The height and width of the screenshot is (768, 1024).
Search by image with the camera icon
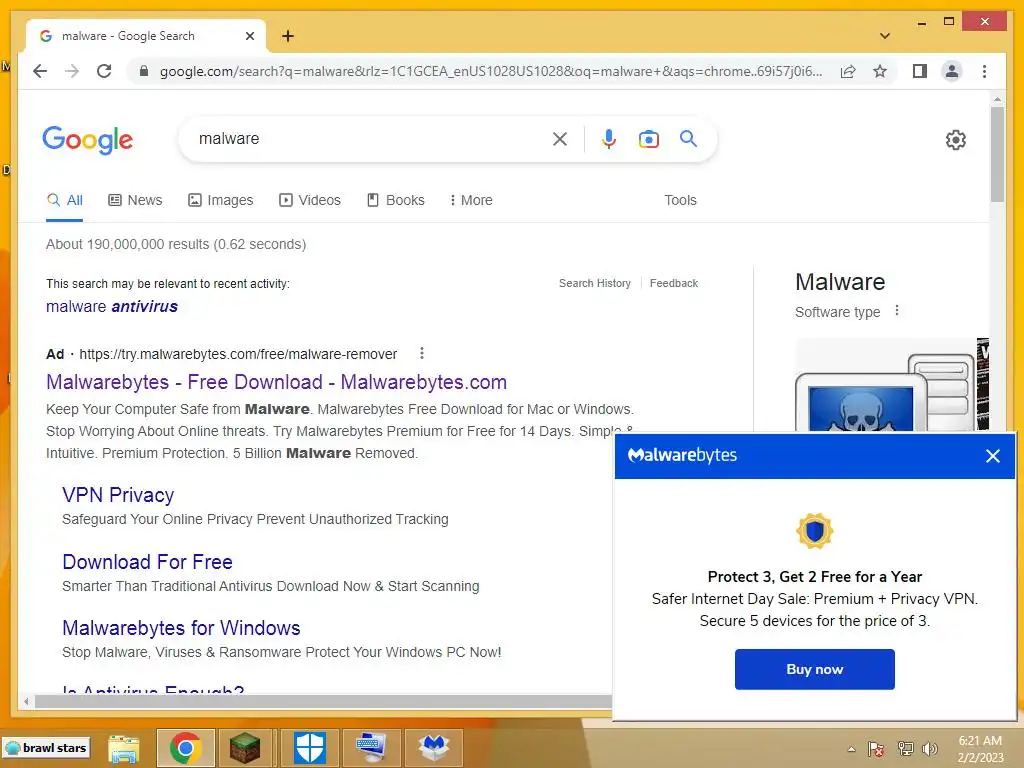(648, 138)
